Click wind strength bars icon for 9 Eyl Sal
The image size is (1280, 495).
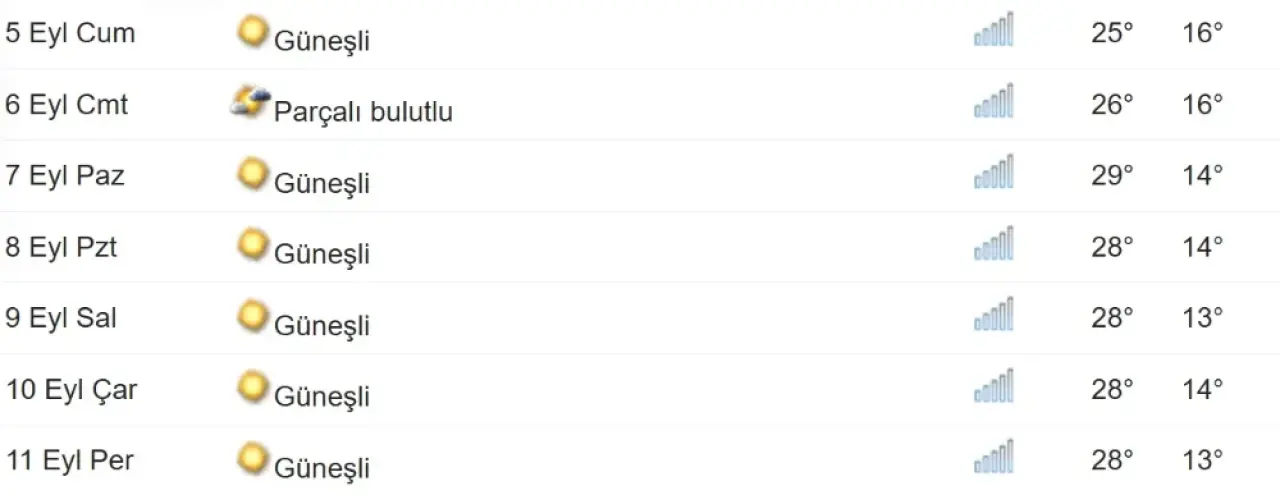pyautogui.click(x=993, y=314)
